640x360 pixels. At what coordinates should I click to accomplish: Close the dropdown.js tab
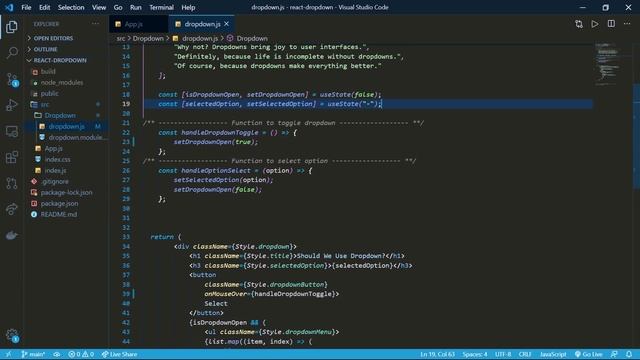click(227, 24)
